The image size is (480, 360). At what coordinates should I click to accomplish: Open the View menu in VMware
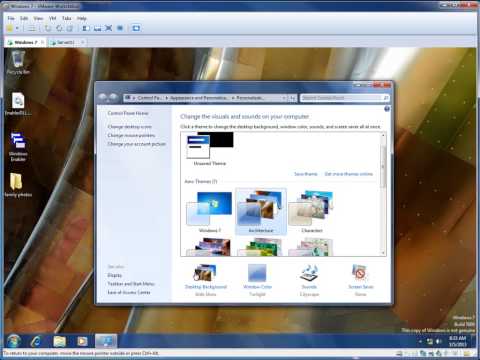click(38, 18)
